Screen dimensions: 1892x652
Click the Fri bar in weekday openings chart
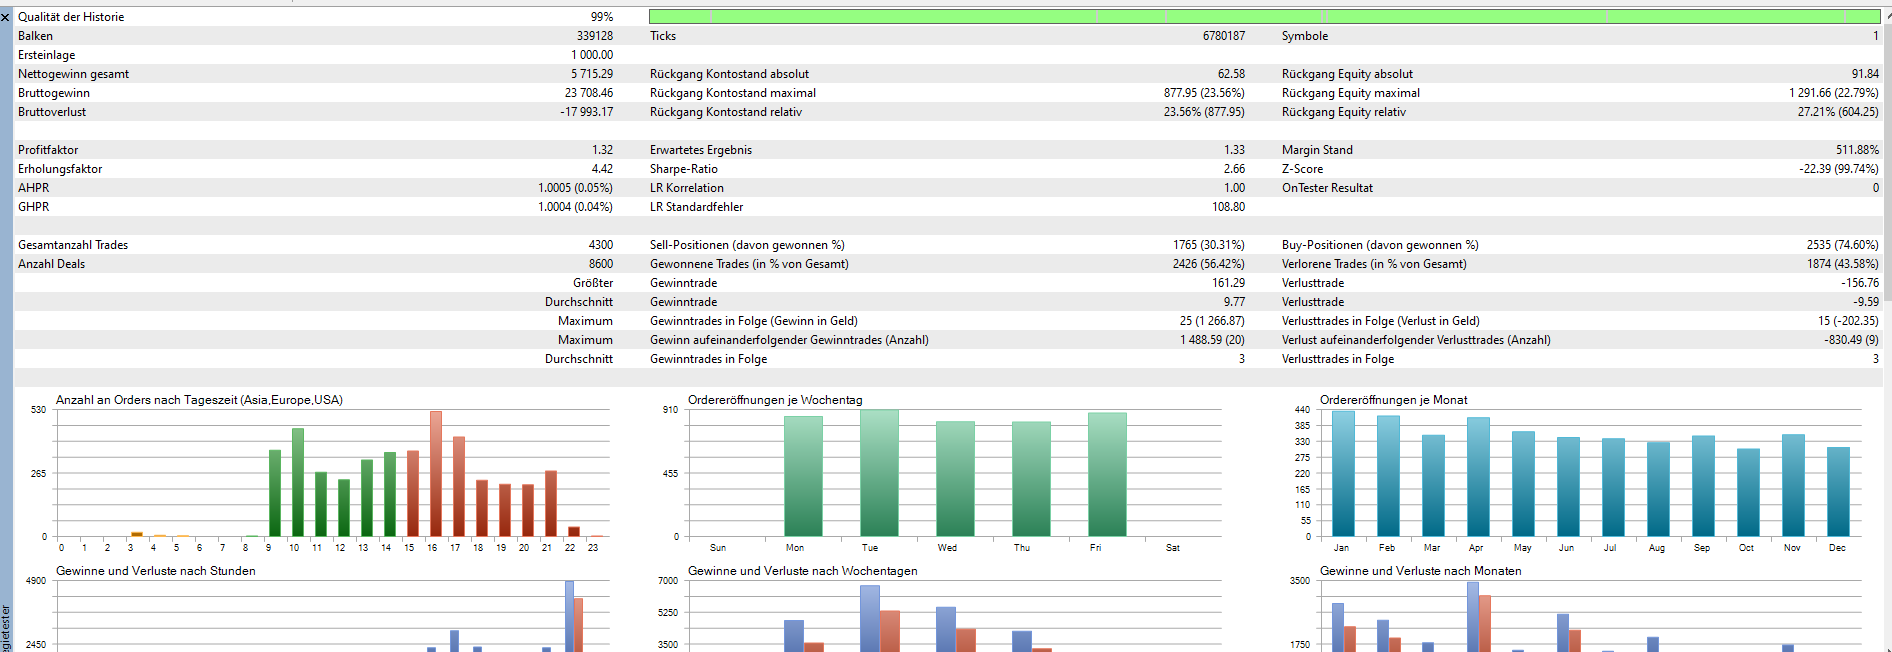(x=1107, y=474)
